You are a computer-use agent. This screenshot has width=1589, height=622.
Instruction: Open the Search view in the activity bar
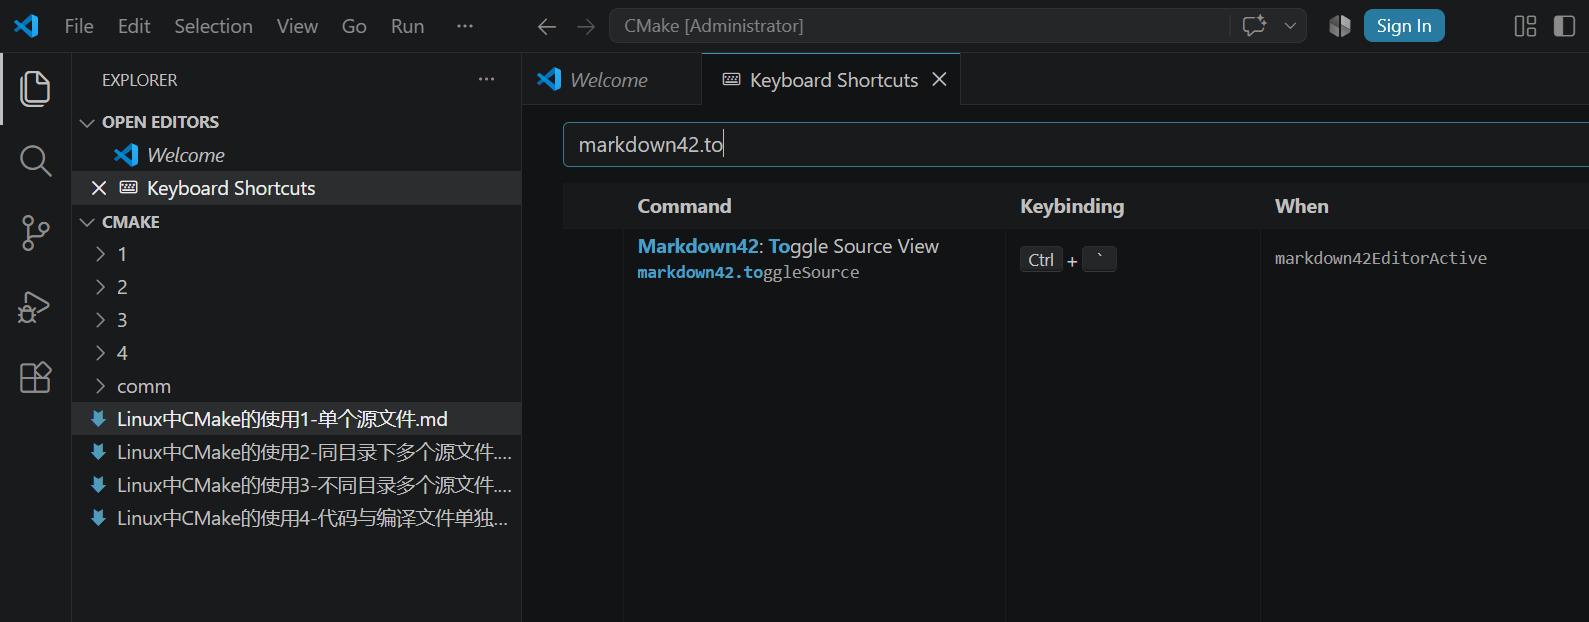[35, 161]
